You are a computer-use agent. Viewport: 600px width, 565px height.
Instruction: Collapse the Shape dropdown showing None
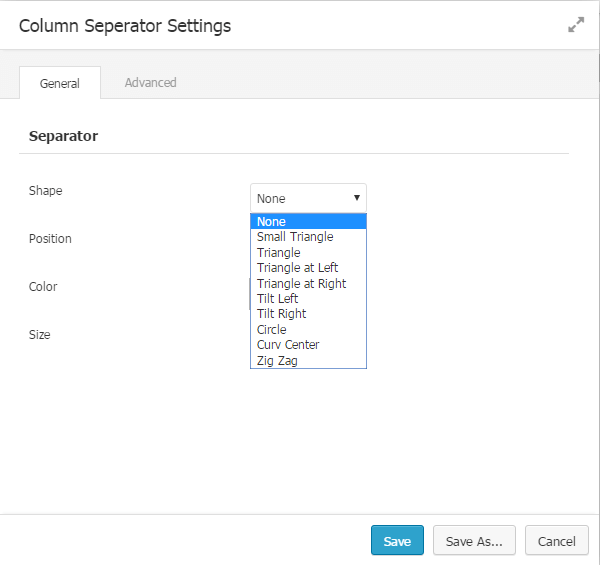tap(308, 198)
